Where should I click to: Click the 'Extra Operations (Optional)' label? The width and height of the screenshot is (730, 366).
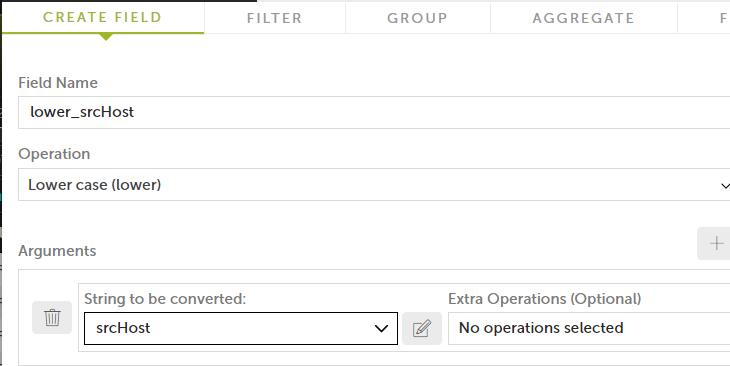point(545,299)
